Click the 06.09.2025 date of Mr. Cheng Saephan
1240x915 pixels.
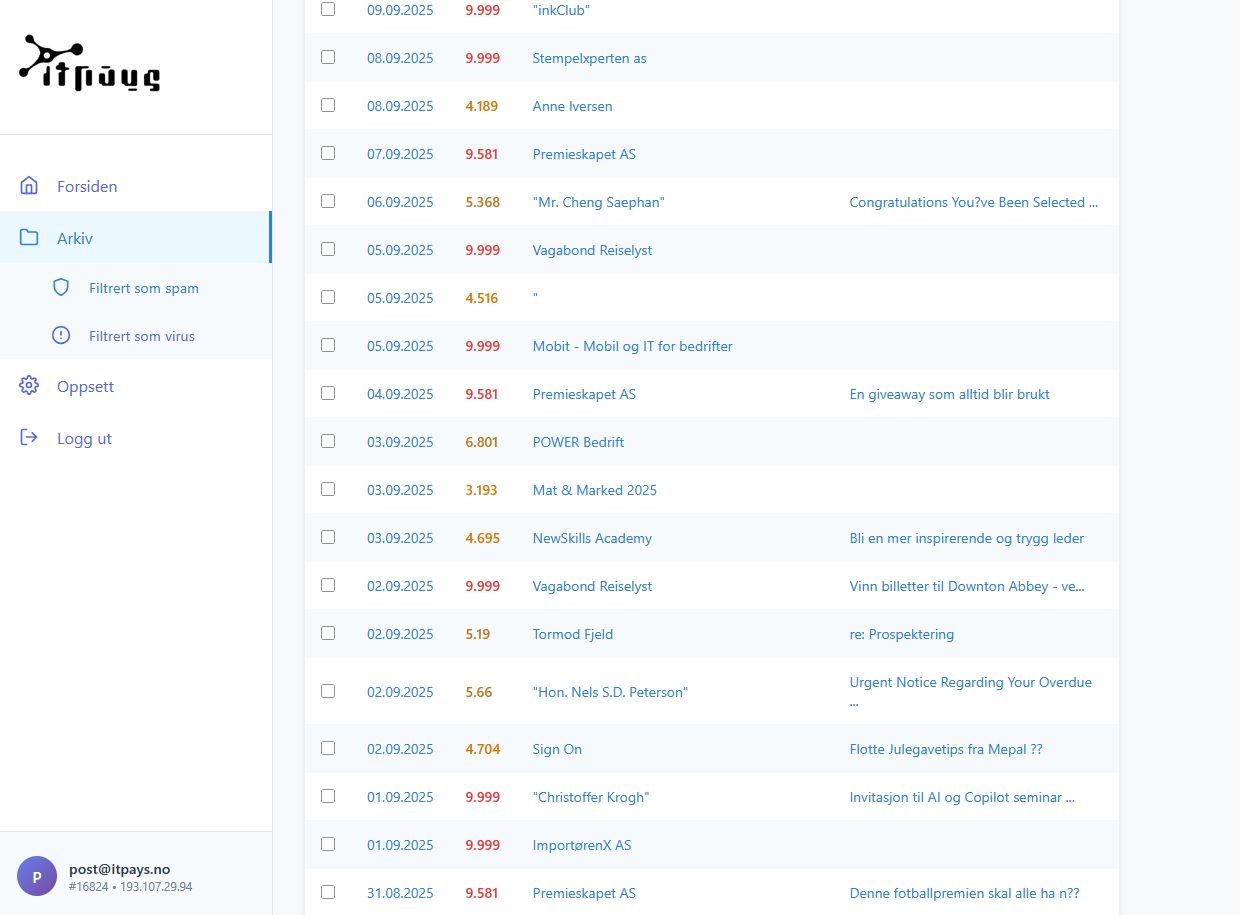tap(400, 202)
